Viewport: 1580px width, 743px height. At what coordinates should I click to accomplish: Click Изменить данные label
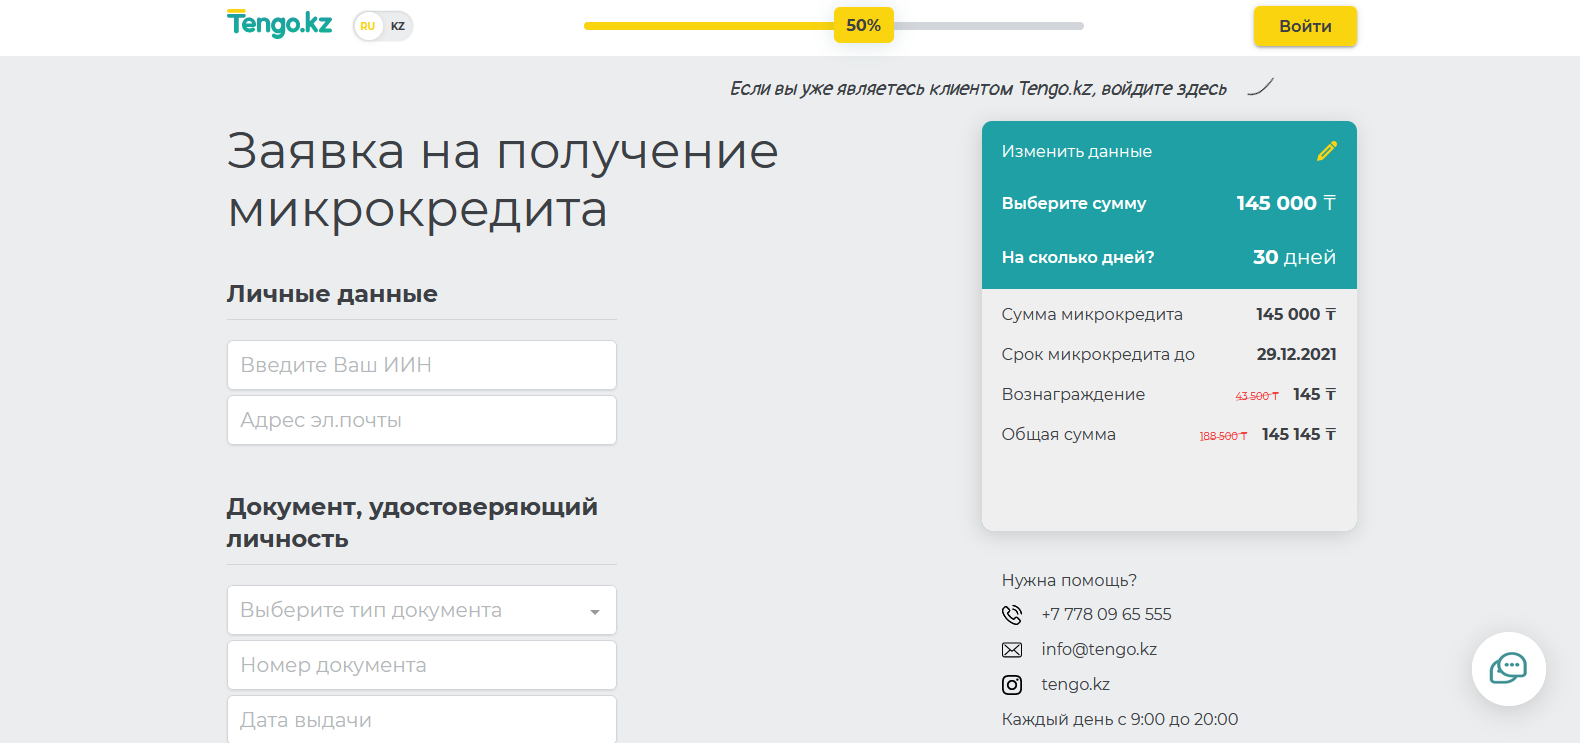[x=1077, y=151]
